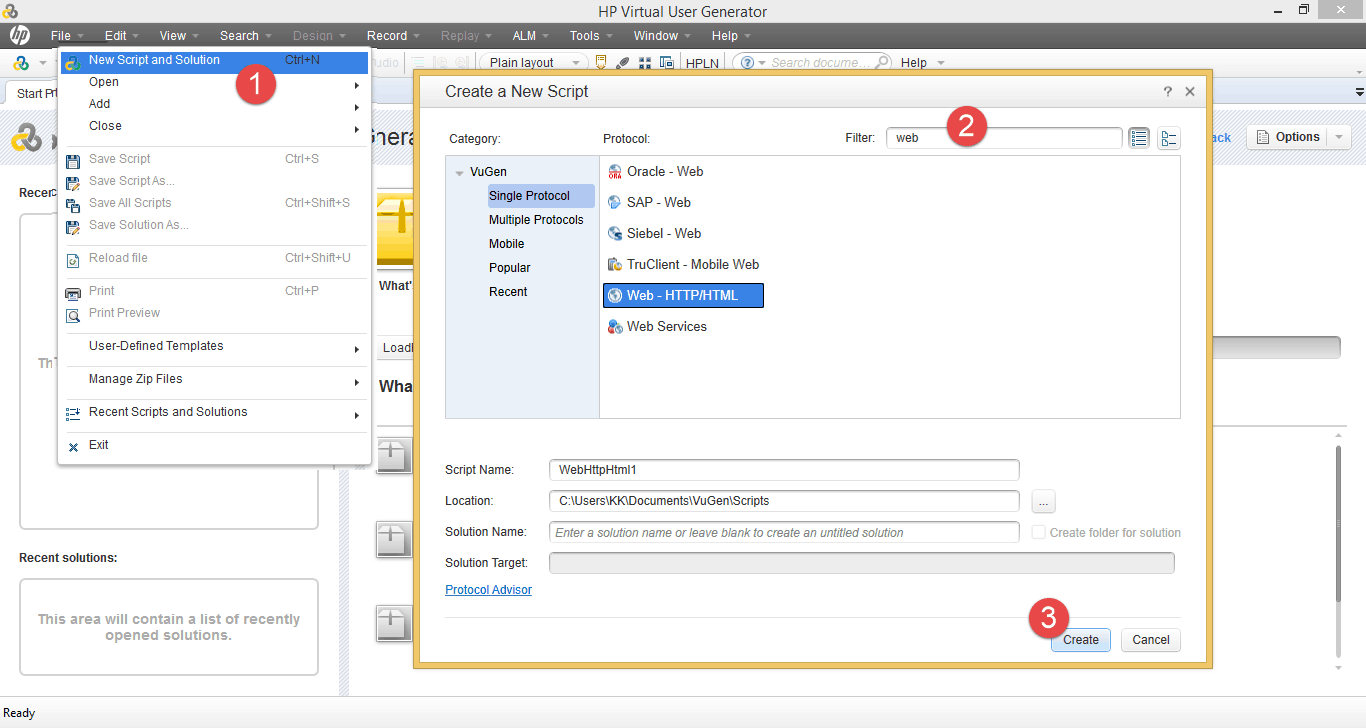This screenshot has height=728, width=1366.
Task: Click the toolbar grid layout icon
Action: pos(645,63)
